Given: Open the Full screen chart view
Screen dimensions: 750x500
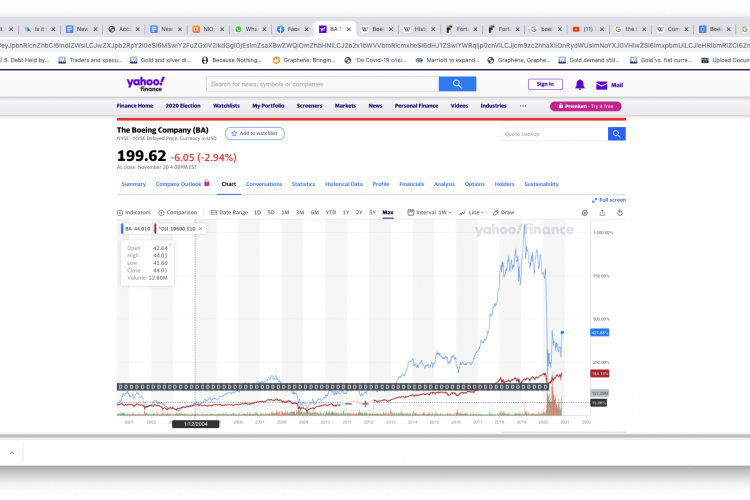Looking at the screenshot, I should click(x=609, y=200).
